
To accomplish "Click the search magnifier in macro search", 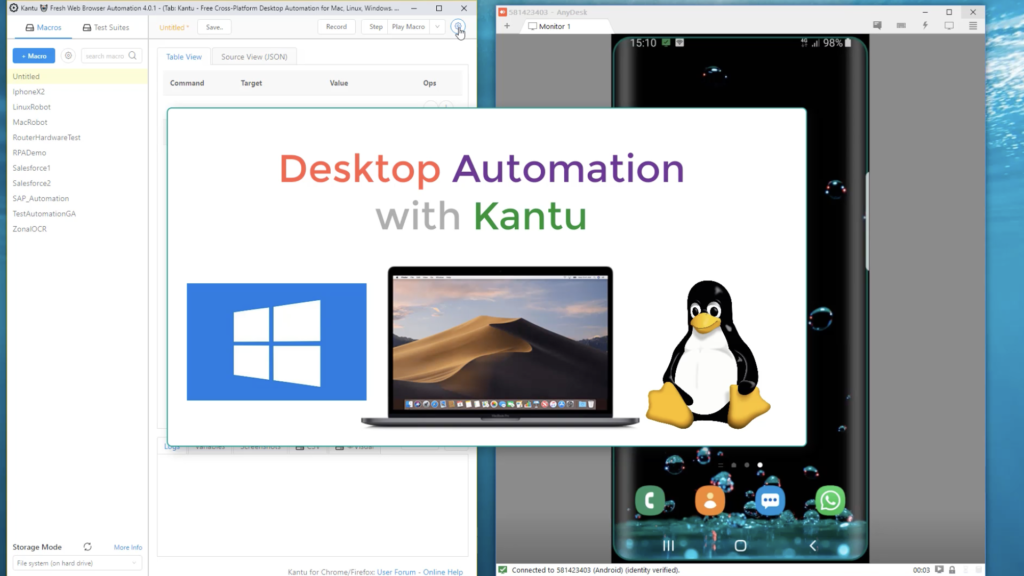I will click(133, 56).
